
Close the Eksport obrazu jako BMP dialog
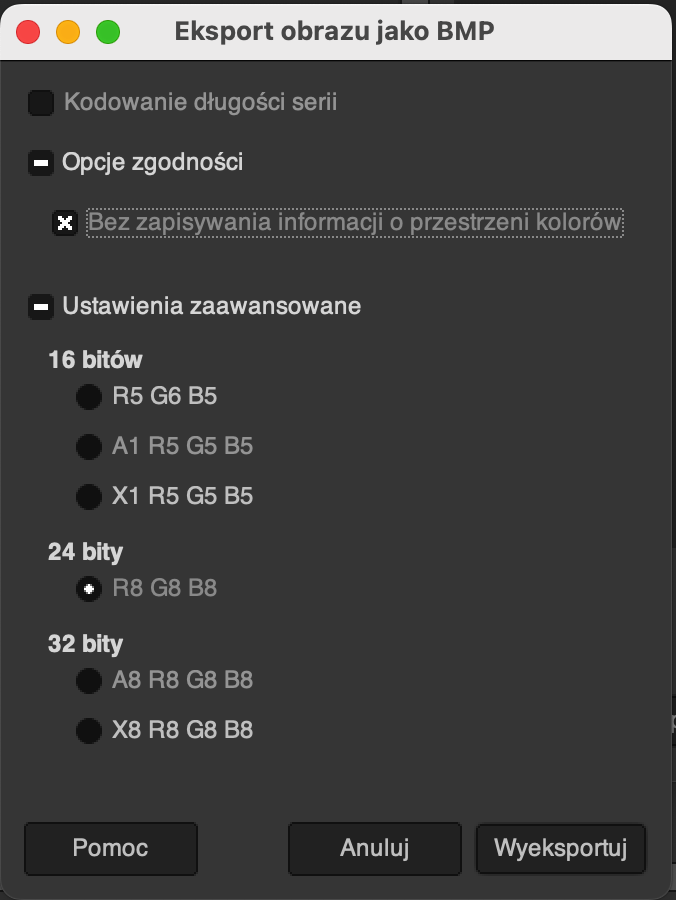28,32
